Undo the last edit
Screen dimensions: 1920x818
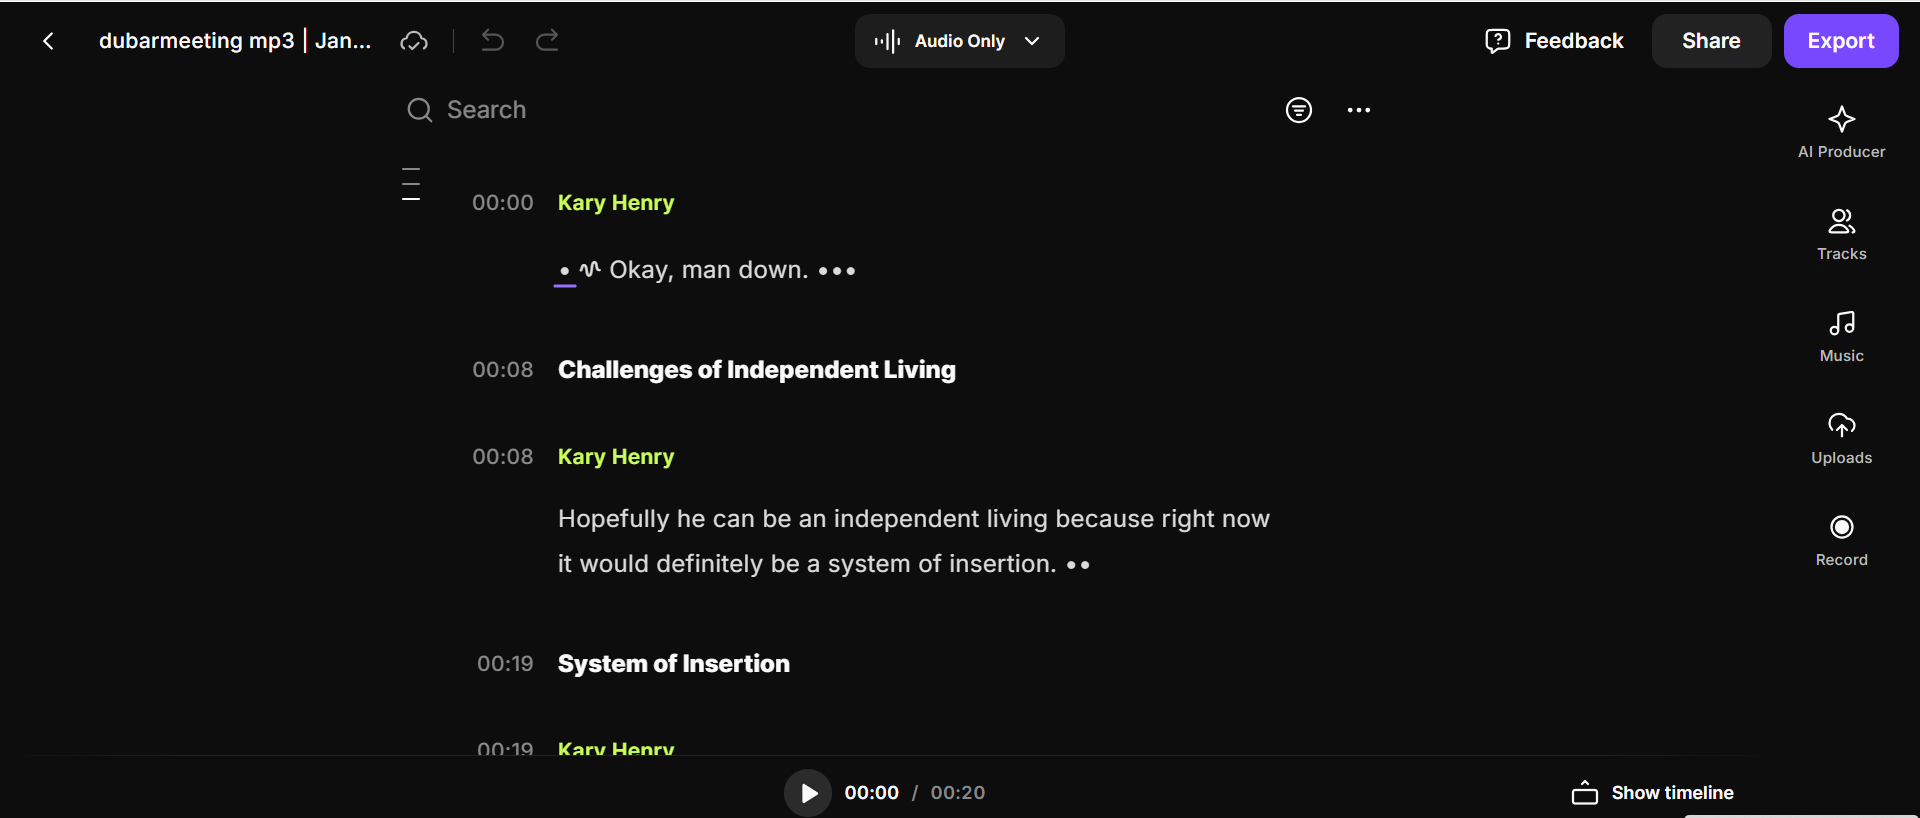coord(492,41)
